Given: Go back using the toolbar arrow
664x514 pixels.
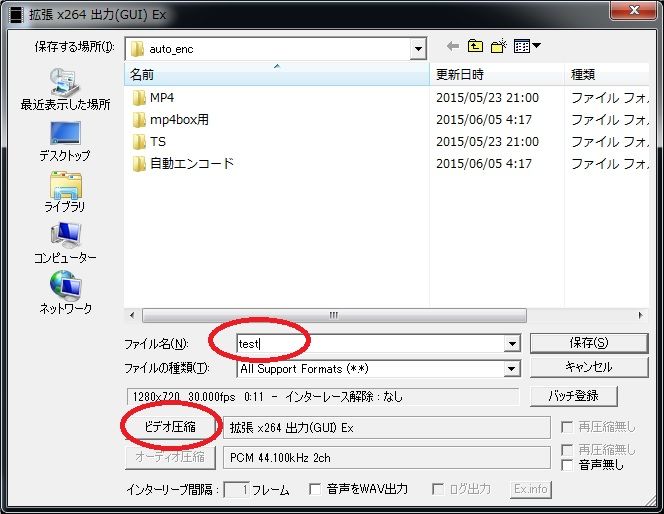Looking at the screenshot, I should point(453,46).
